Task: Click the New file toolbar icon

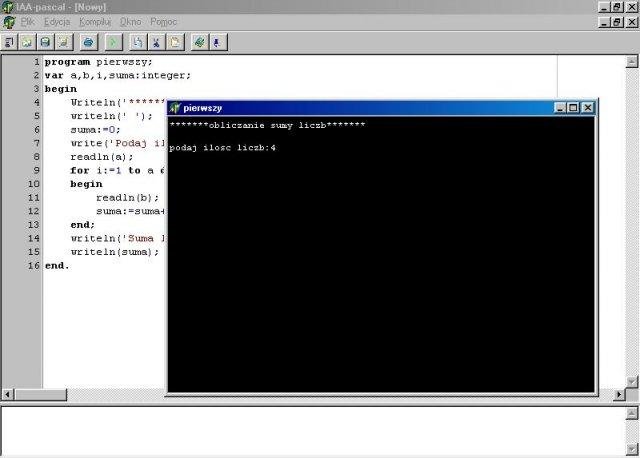Action: coord(9,42)
